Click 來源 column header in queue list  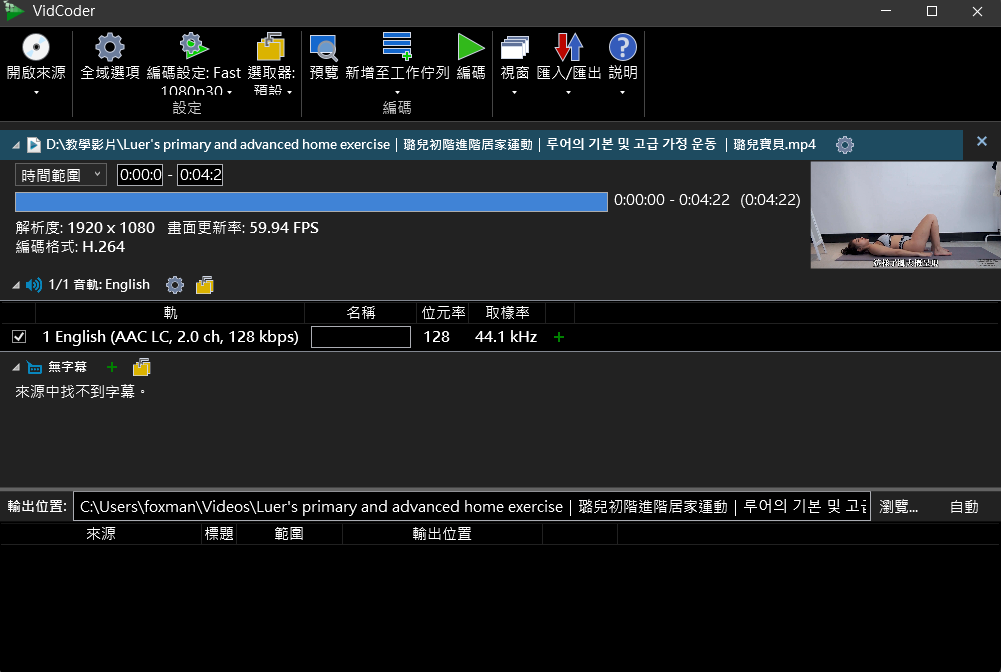click(x=101, y=534)
